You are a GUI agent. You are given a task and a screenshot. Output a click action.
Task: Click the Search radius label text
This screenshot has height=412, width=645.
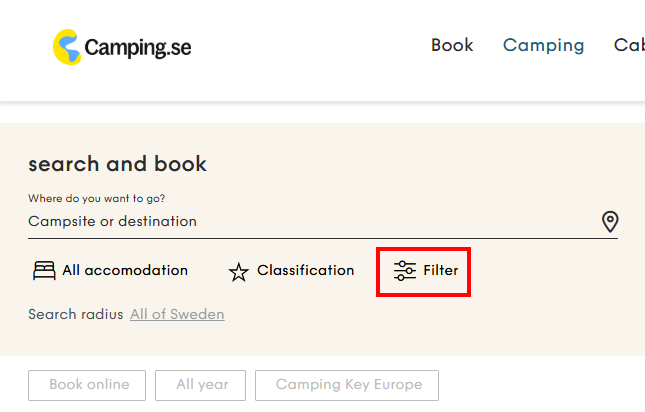click(75, 314)
